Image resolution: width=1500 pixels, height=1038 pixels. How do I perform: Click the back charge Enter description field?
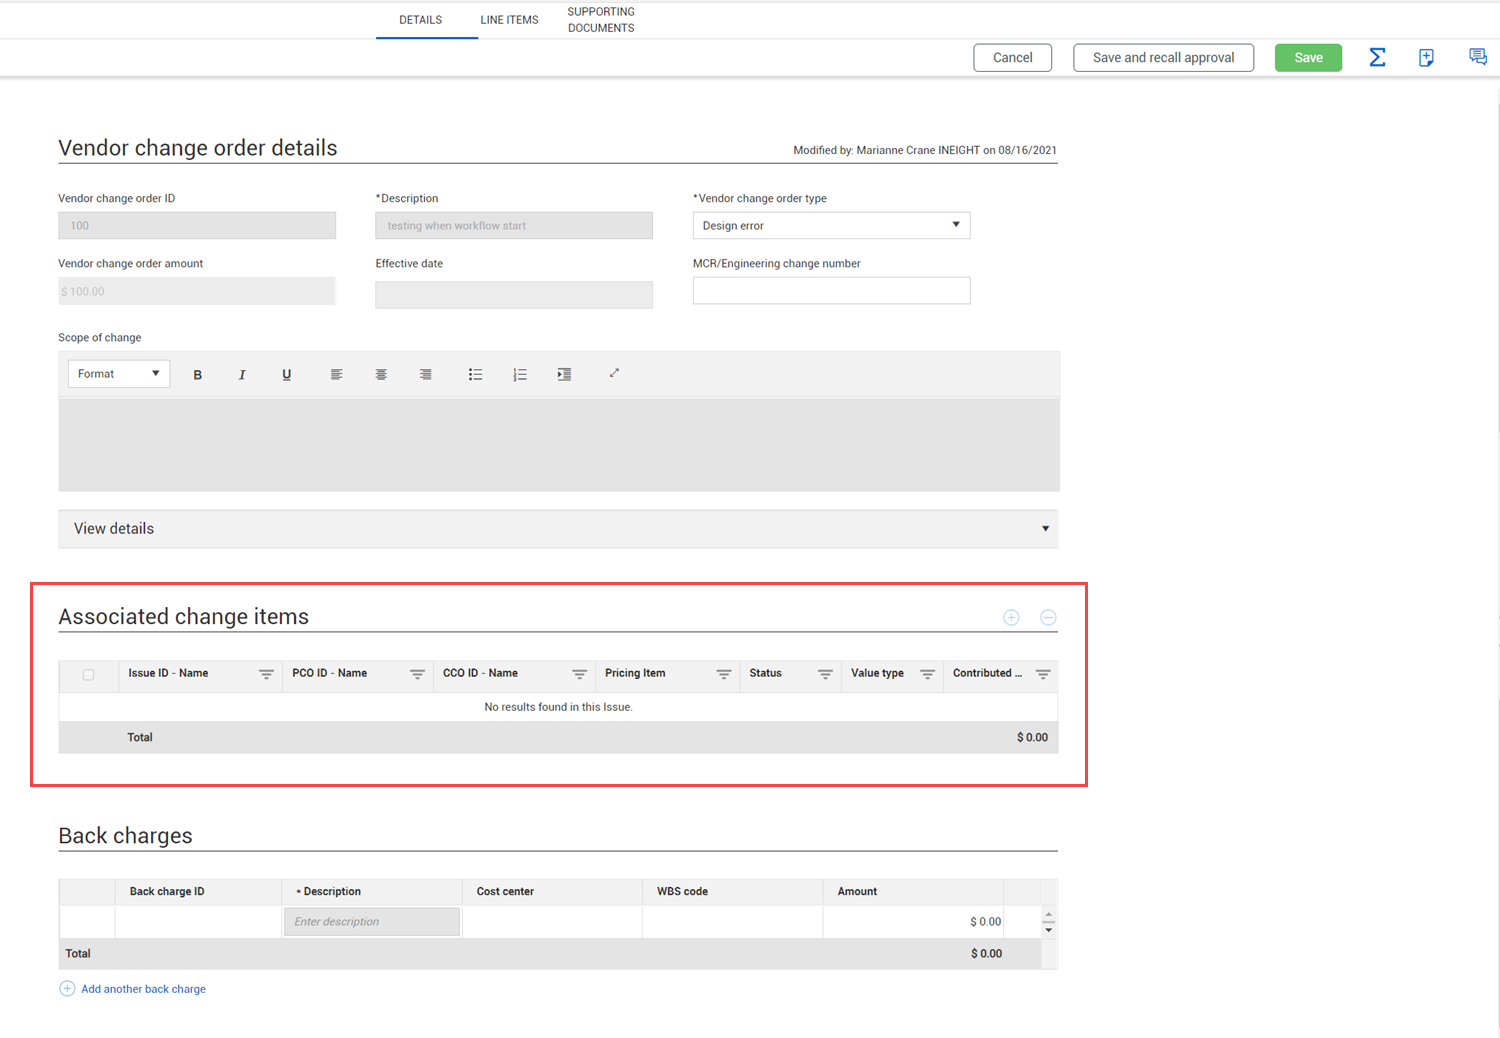click(x=372, y=922)
